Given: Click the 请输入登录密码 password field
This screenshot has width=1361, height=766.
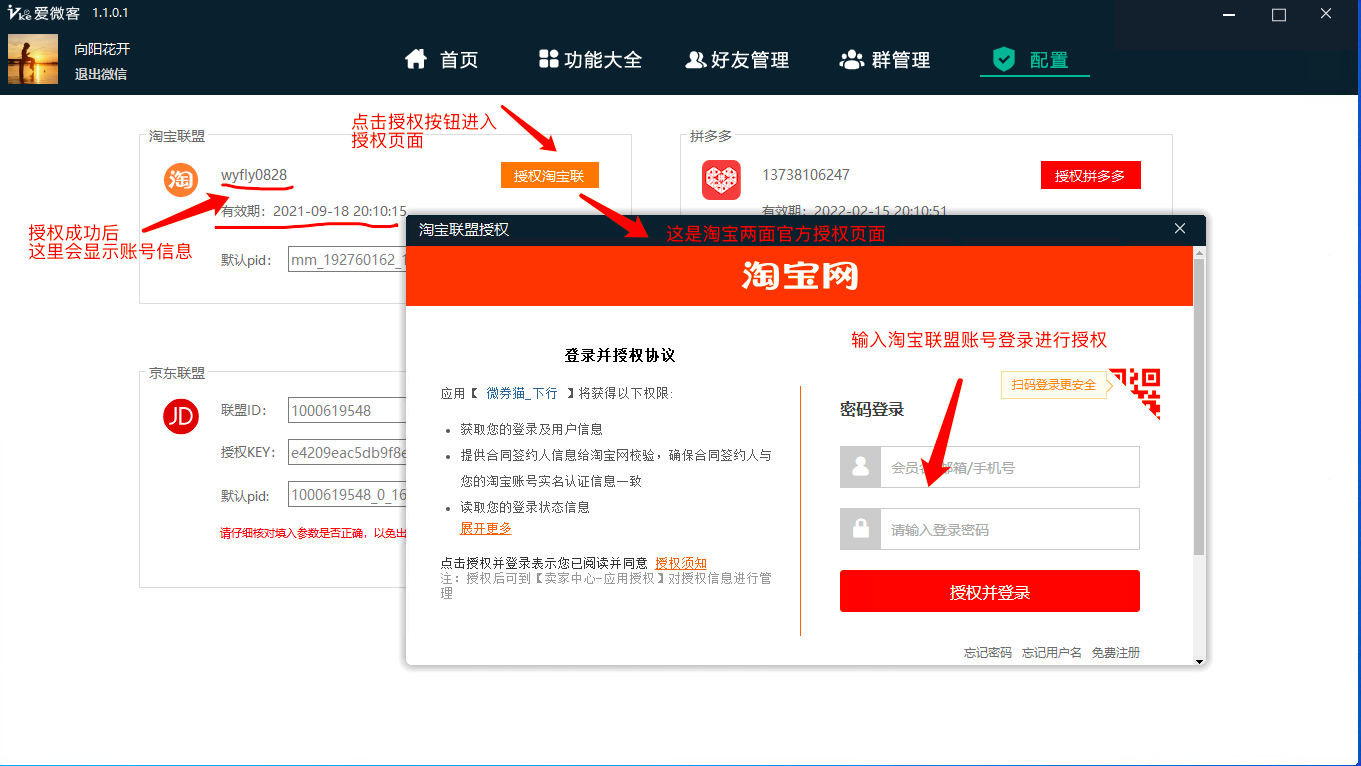Looking at the screenshot, I should click(1009, 529).
